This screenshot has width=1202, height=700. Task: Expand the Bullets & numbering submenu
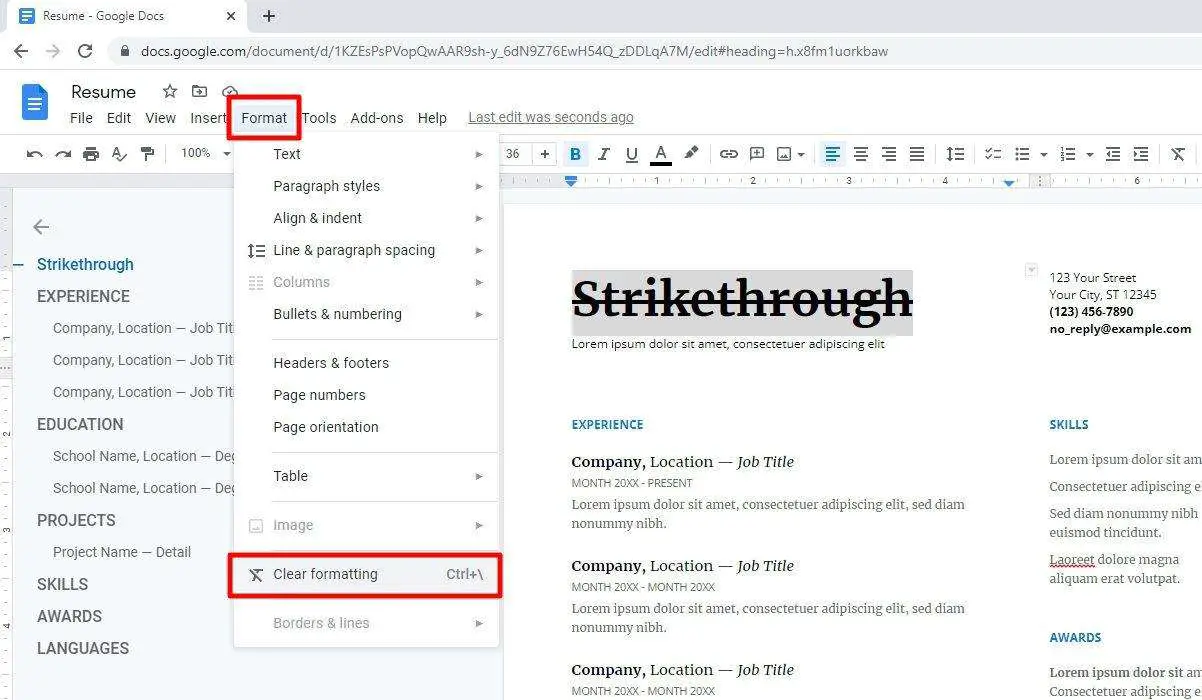pyautogui.click(x=366, y=314)
